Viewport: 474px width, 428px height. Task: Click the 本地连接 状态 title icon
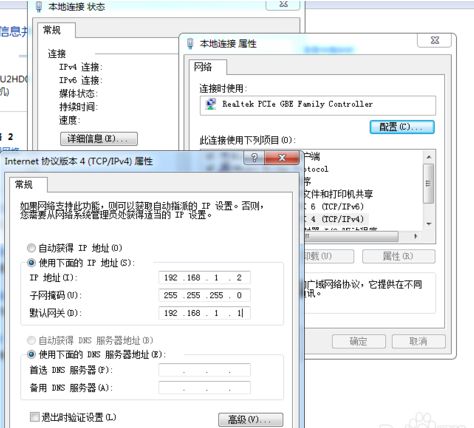[x=39, y=7]
